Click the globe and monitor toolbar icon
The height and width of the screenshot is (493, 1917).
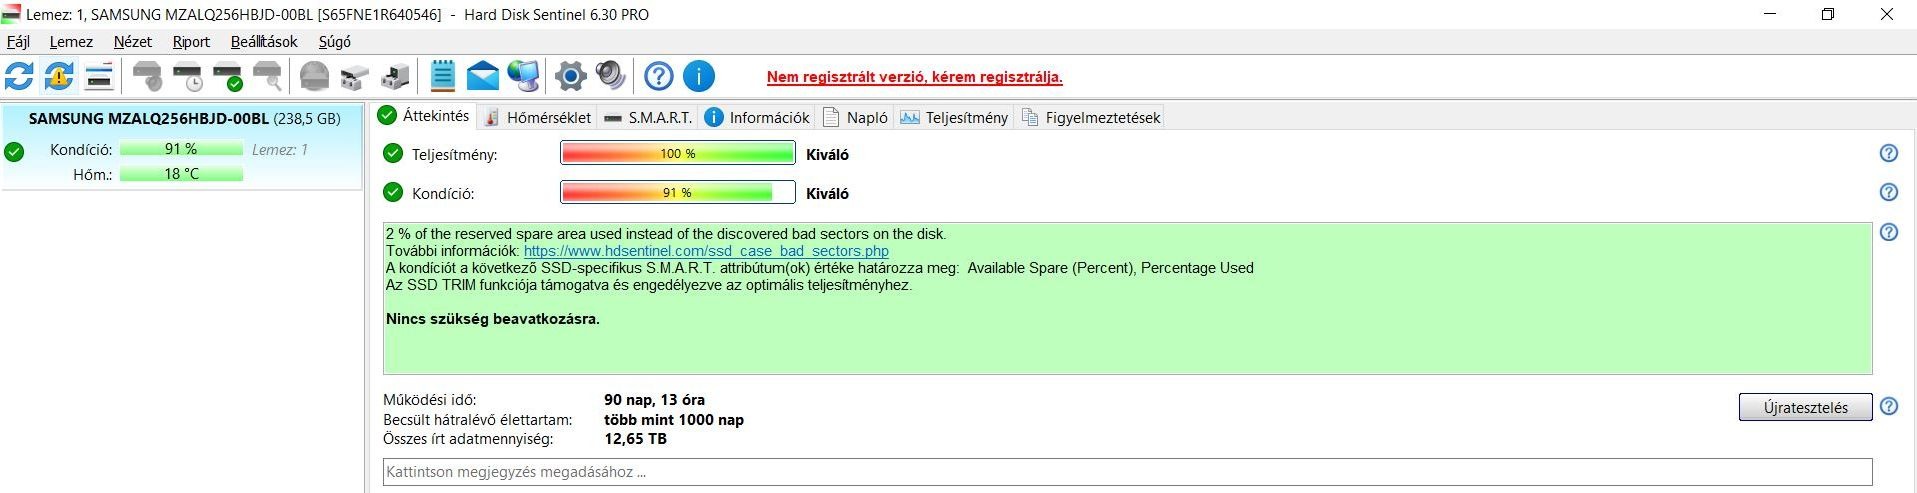(523, 76)
